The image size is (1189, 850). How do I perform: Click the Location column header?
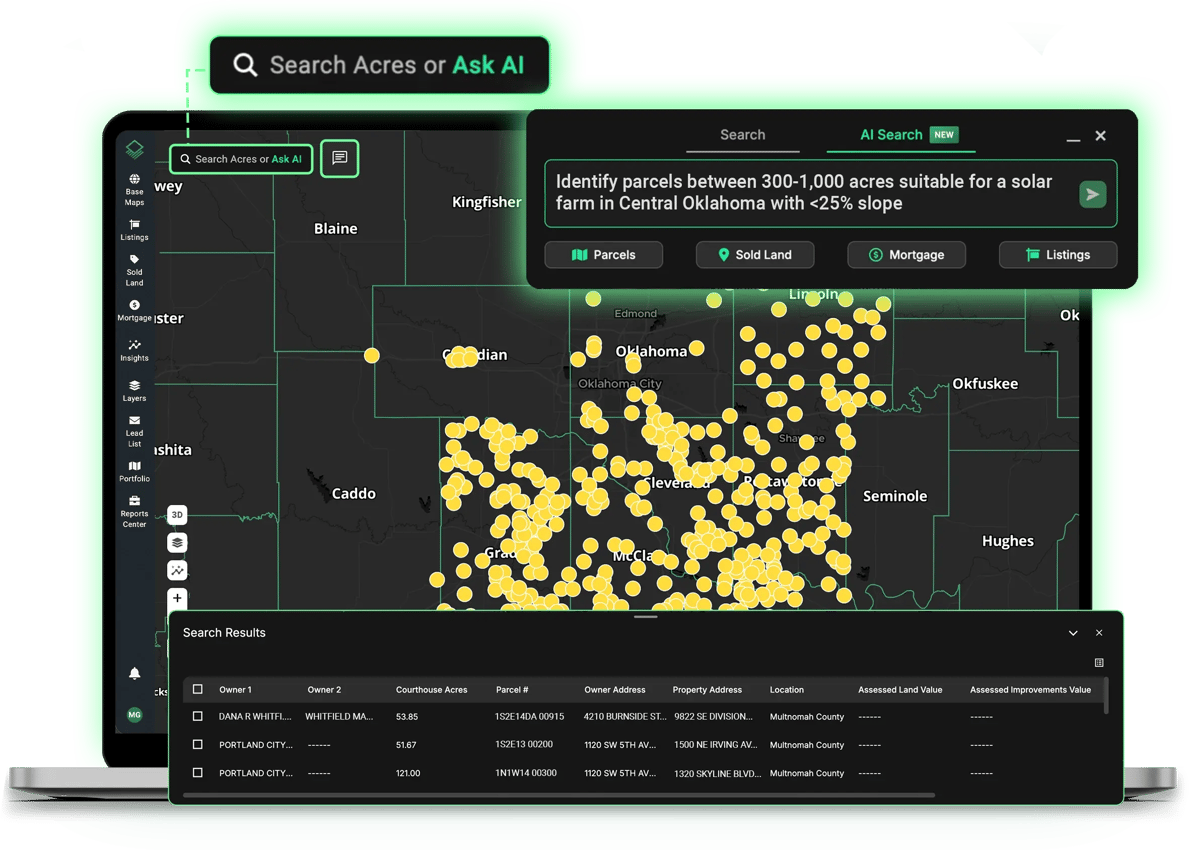[x=786, y=690]
